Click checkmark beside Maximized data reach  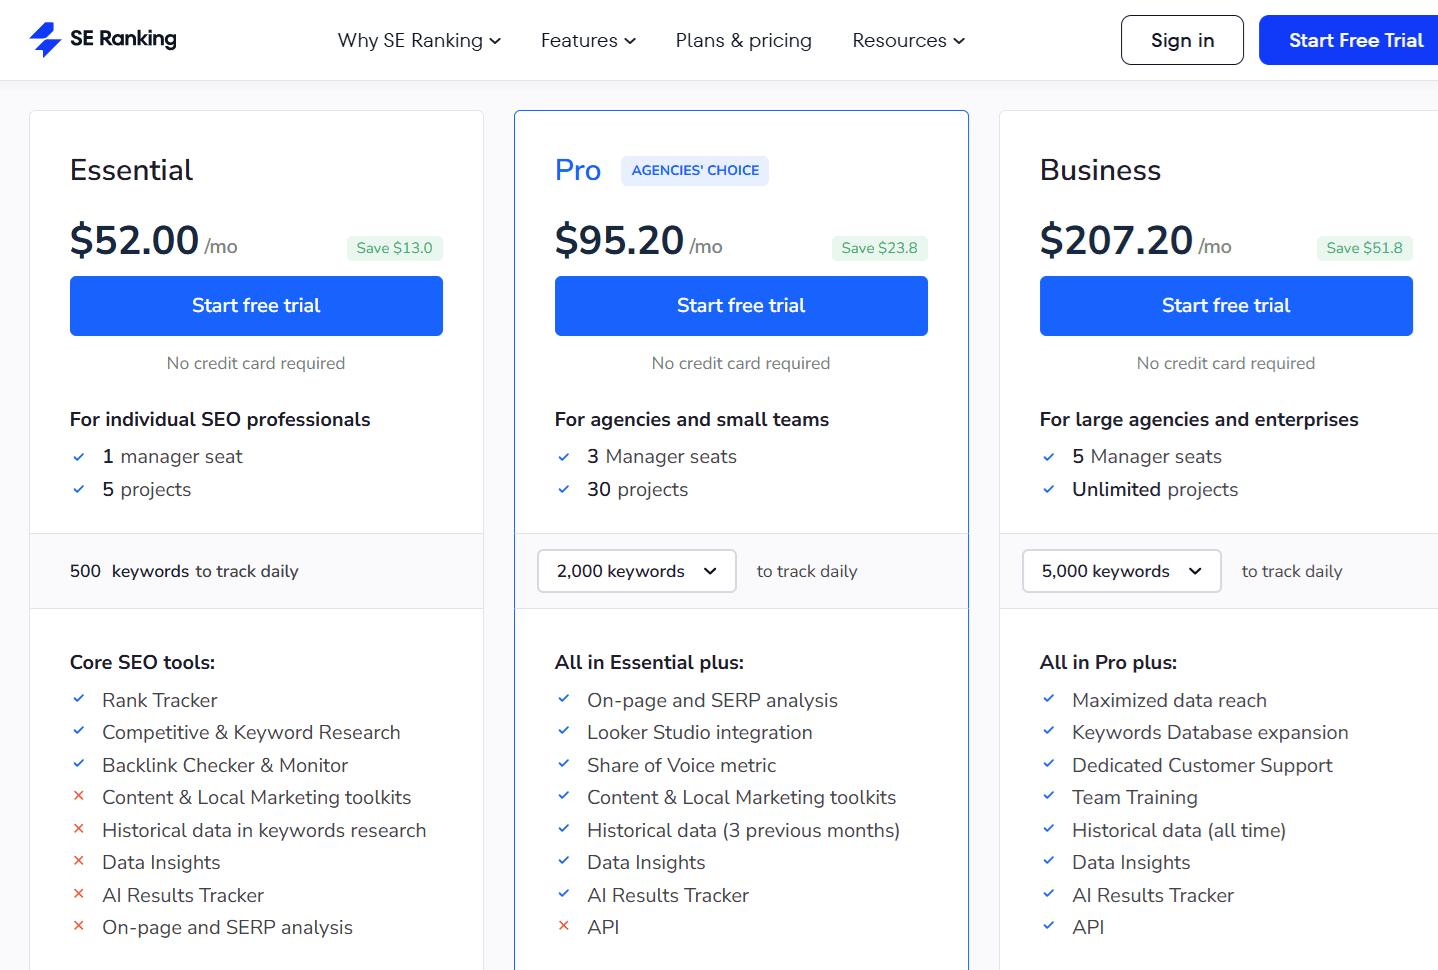1048,699
